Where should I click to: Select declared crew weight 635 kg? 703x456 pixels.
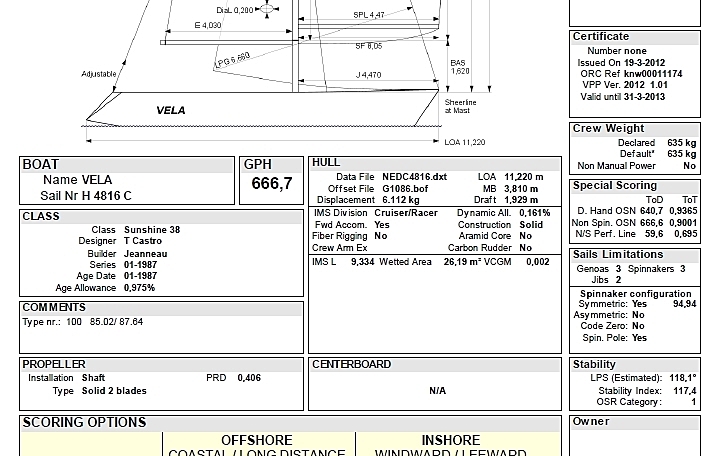[681, 143]
